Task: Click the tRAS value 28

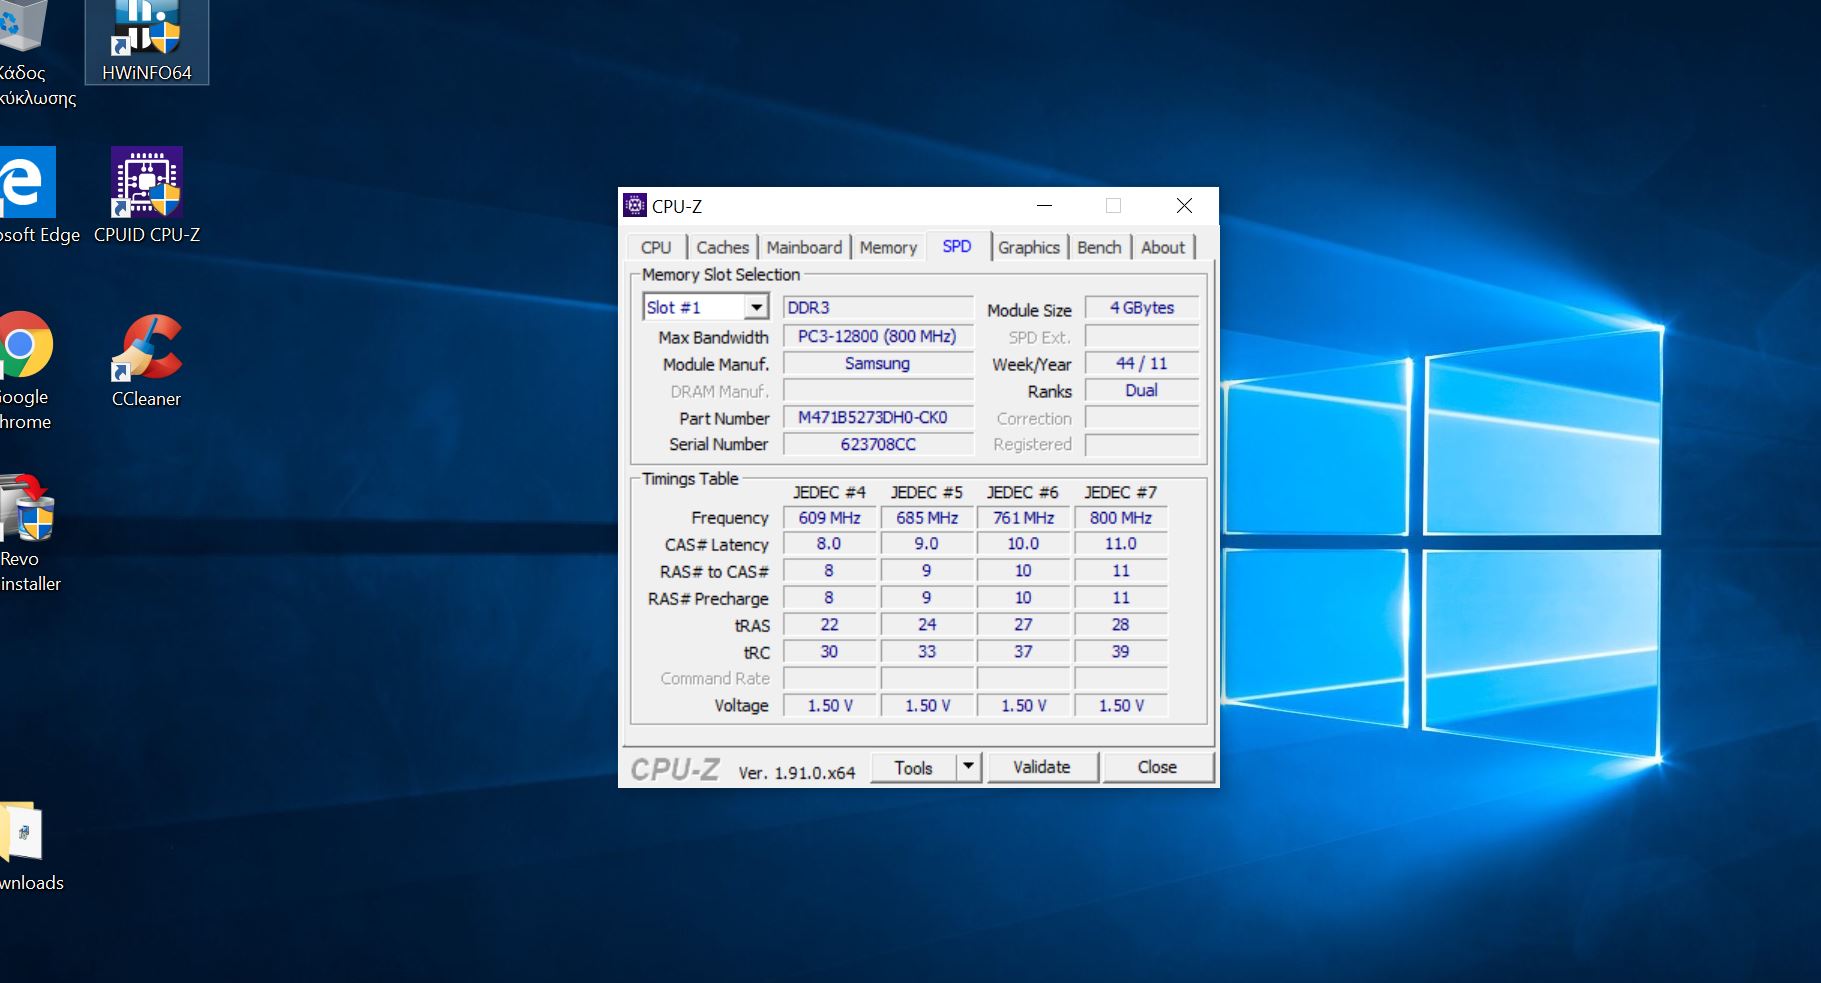Action: click(1120, 625)
